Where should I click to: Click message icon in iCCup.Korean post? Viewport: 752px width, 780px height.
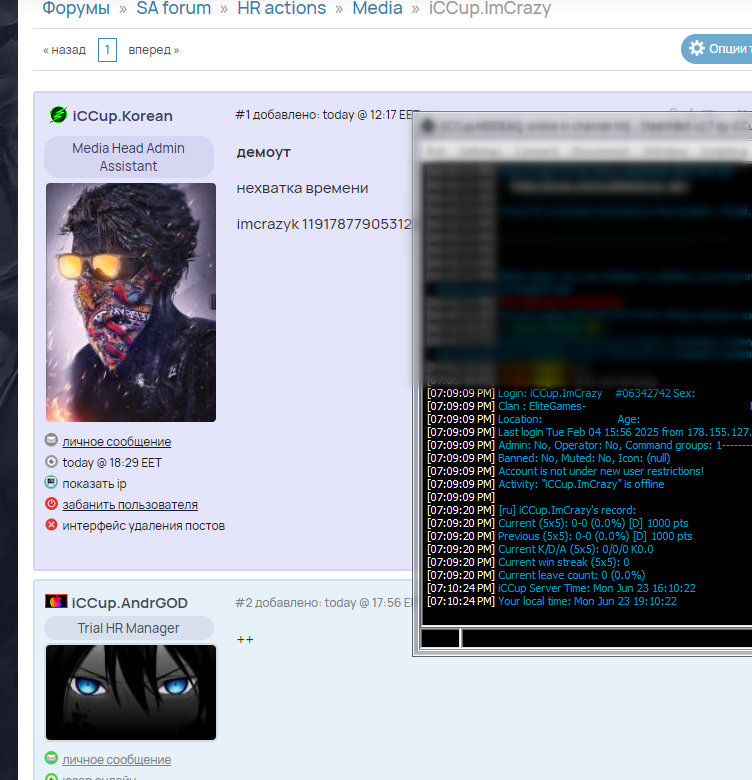pyautogui.click(x=51, y=440)
